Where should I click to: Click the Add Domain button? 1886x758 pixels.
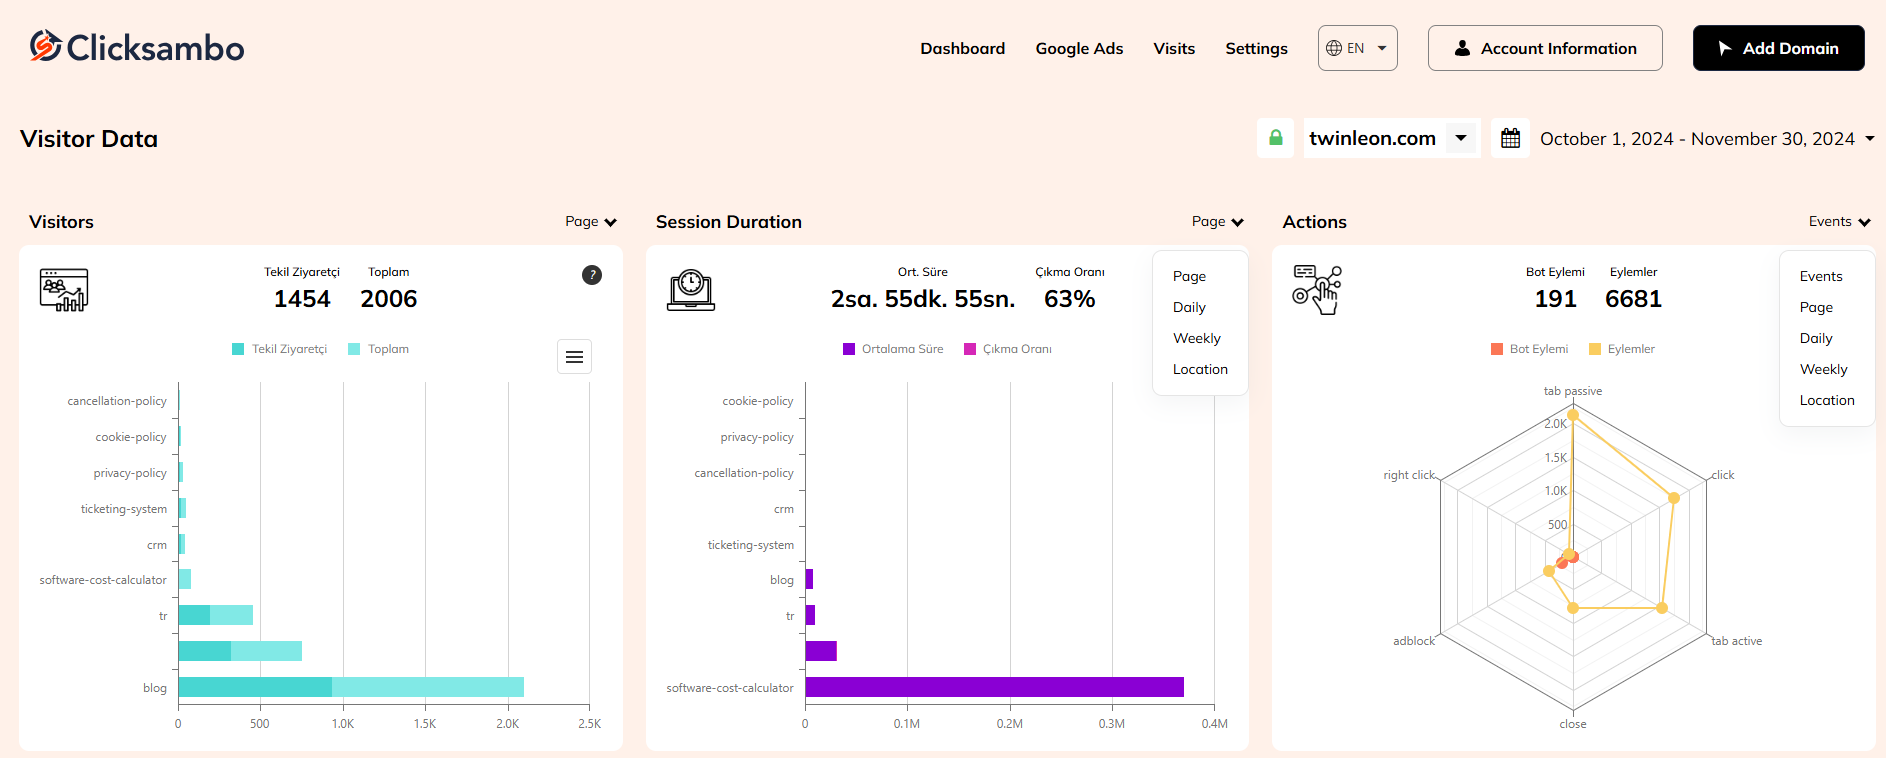[1778, 48]
